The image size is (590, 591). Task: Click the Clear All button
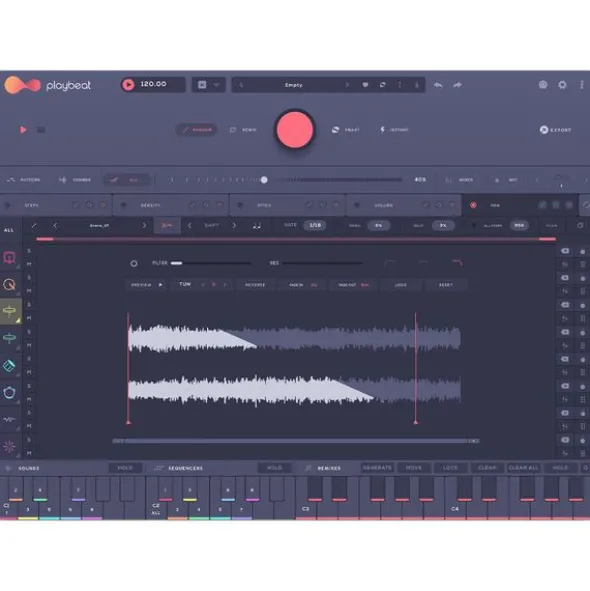524,468
